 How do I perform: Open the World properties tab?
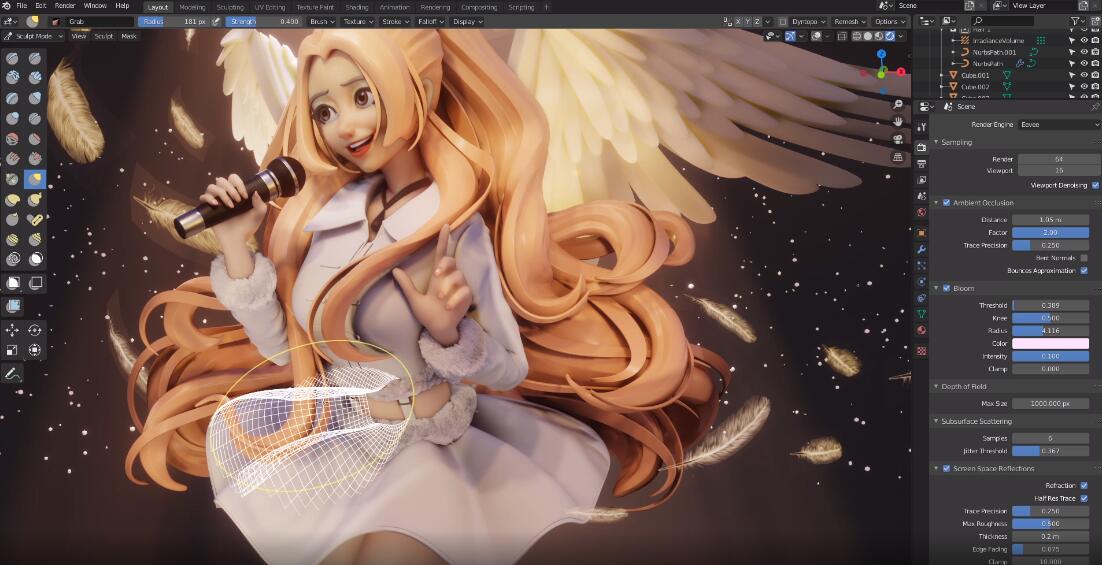coord(921,213)
